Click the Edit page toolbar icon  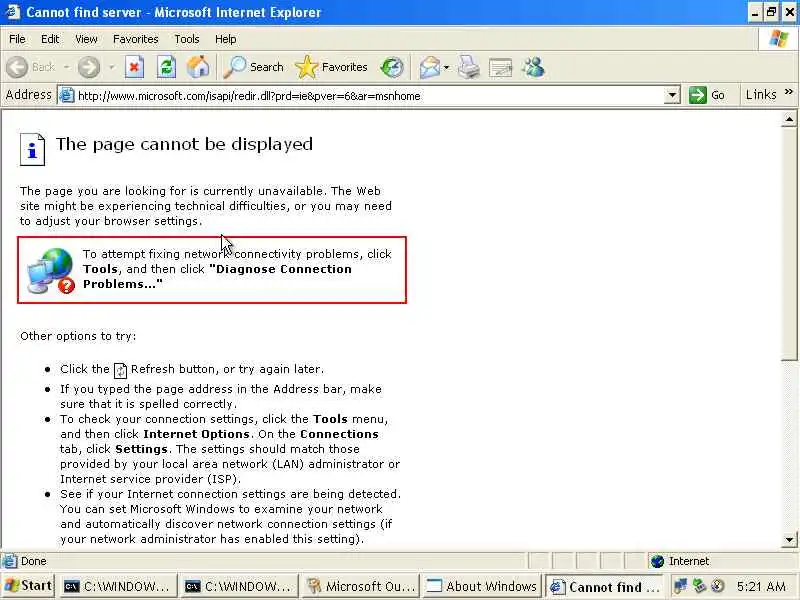click(501, 67)
